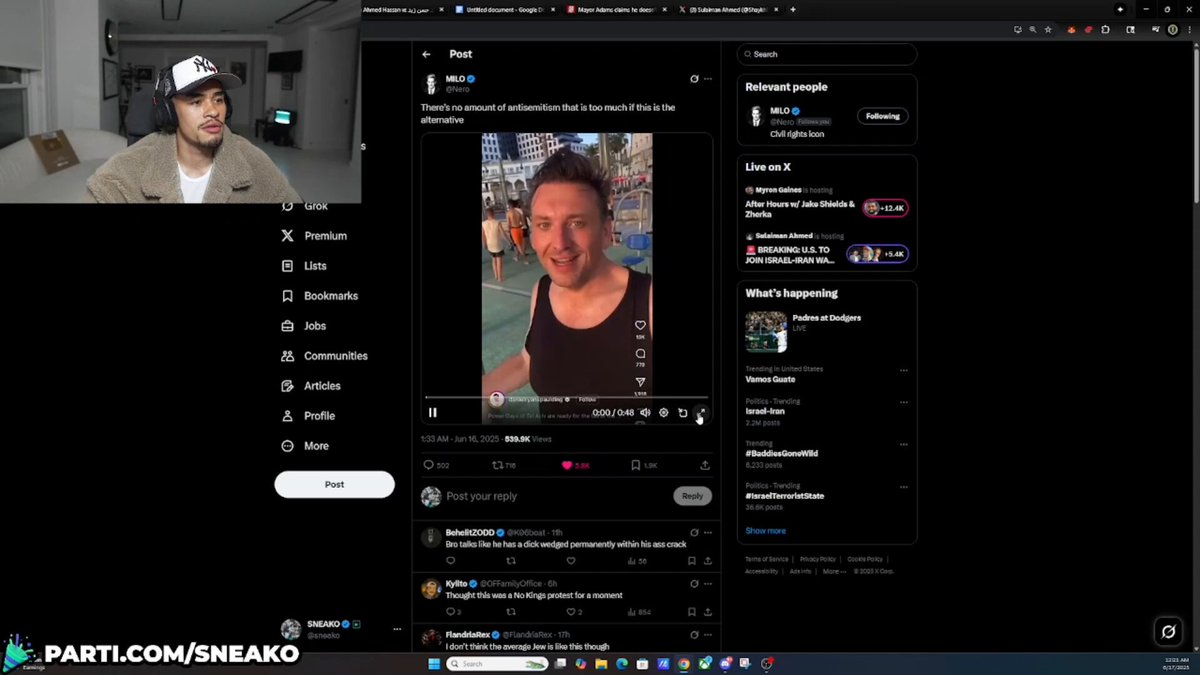Viewport: 1200px width, 675px height.
Task: Open Lists in the sidebar
Action: click(304, 266)
